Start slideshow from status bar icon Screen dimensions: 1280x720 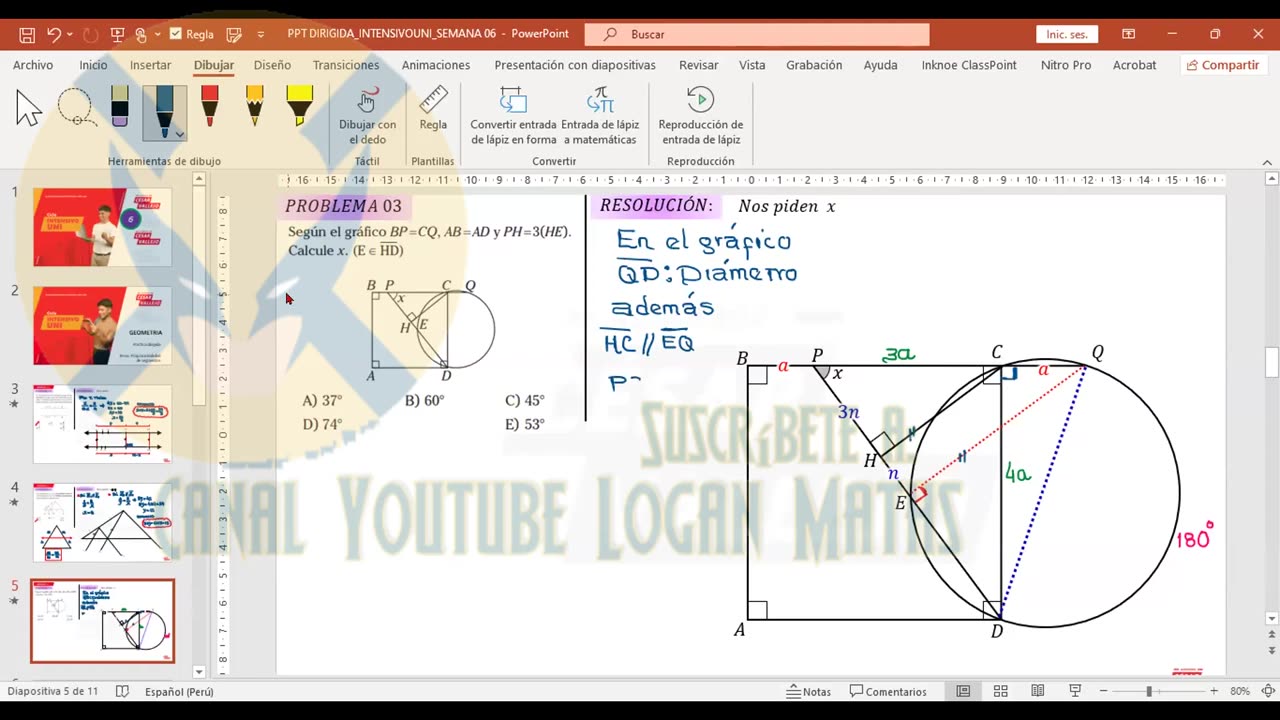tap(1075, 691)
